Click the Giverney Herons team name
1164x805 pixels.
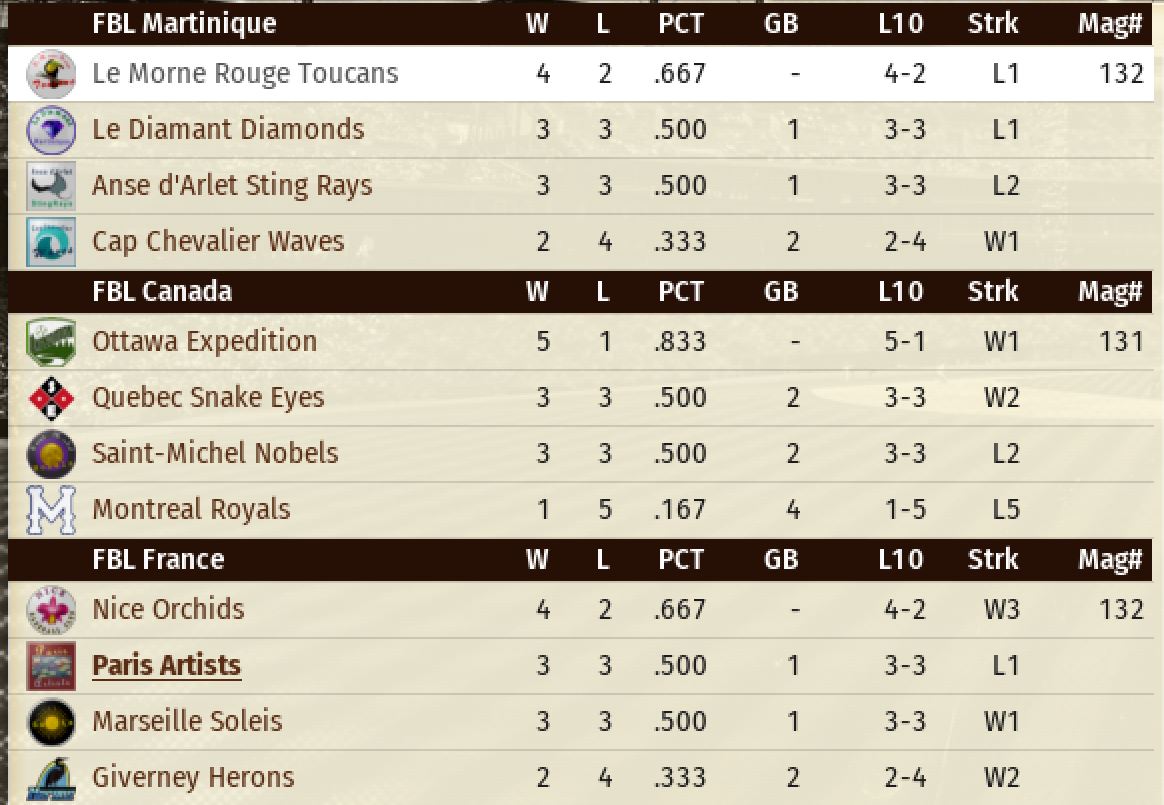(x=193, y=778)
